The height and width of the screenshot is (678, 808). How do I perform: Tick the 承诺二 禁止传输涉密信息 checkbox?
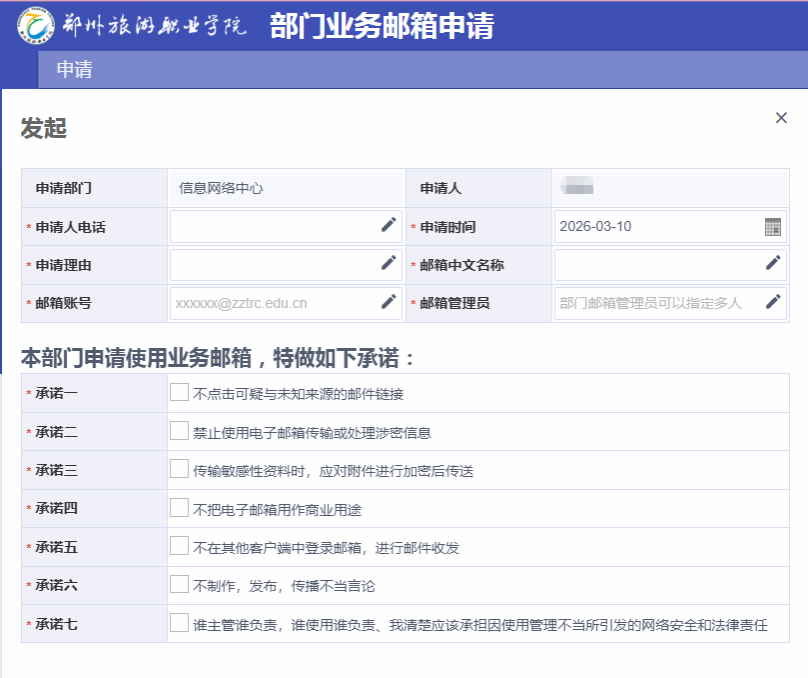(x=179, y=431)
